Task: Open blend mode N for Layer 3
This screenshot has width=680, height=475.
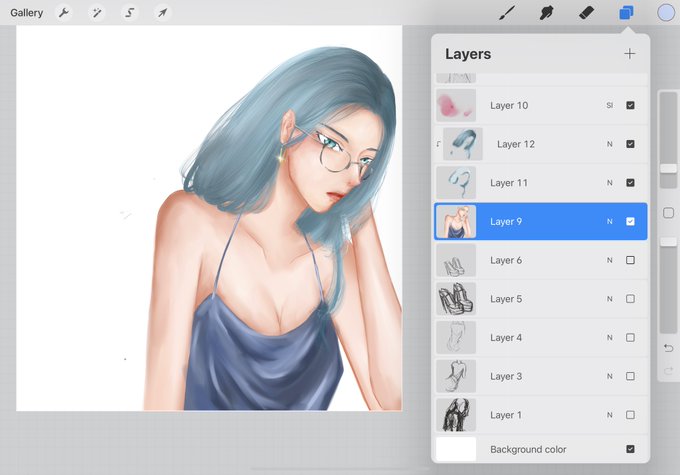Action: coord(609,376)
